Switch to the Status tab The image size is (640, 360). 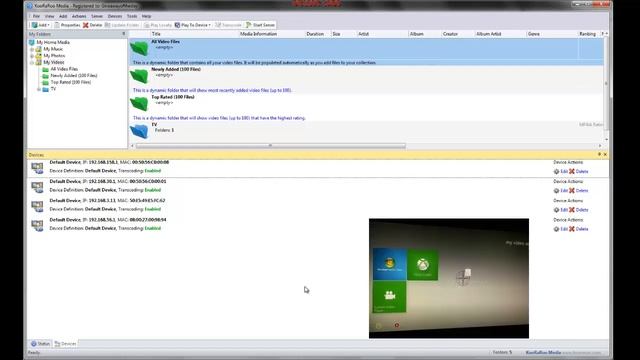[40, 344]
